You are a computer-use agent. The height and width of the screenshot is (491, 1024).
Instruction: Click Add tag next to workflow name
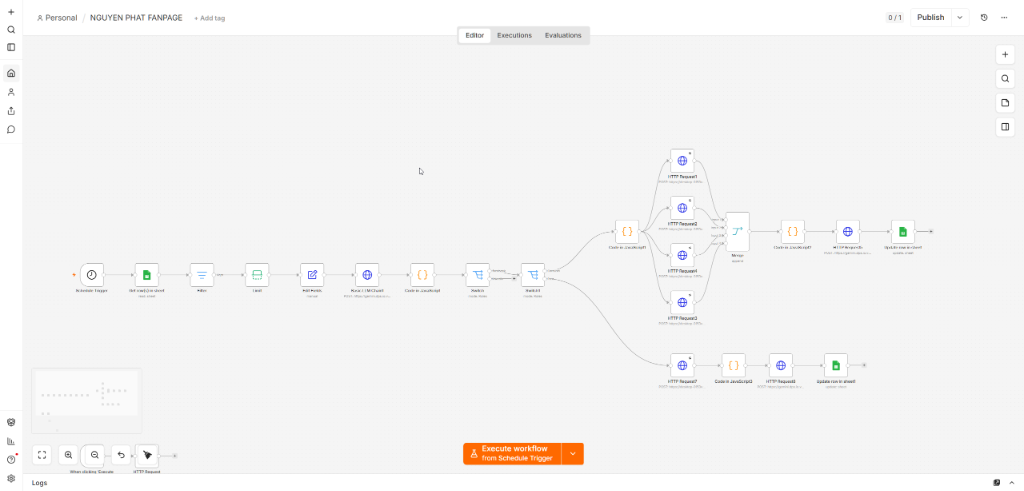coord(210,18)
